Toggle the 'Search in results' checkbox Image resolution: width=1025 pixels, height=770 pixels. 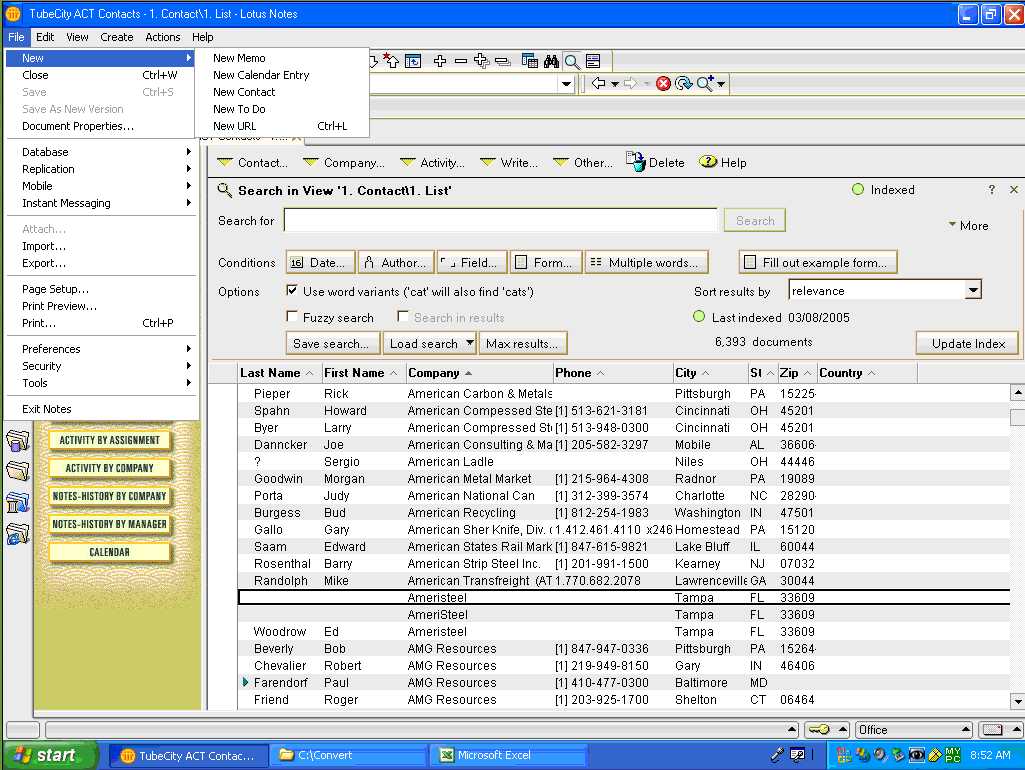click(403, 316)
